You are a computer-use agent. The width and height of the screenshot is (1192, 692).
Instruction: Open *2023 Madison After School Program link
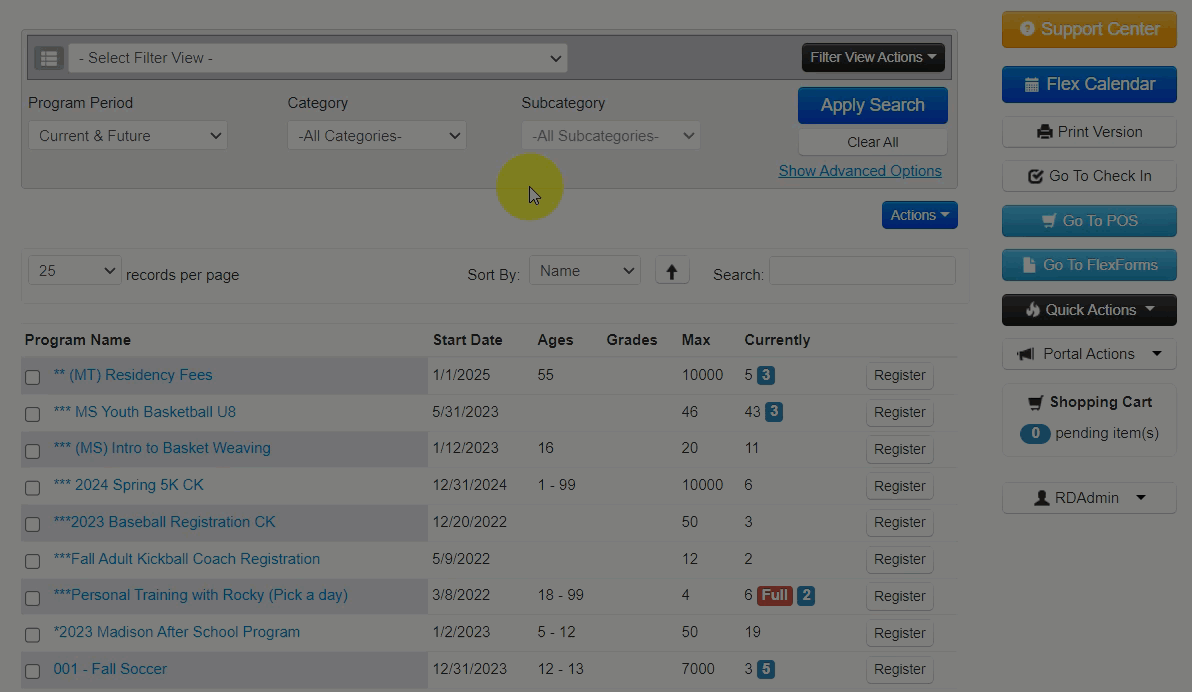[x=176, y=632]
